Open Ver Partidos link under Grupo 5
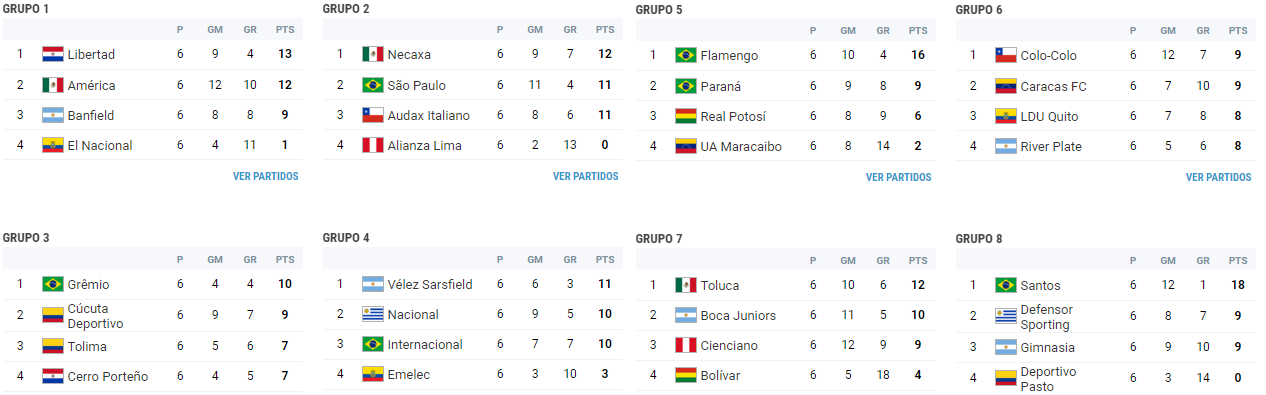Viewport: 1266px width, 395px height. (x=899, y=177)
